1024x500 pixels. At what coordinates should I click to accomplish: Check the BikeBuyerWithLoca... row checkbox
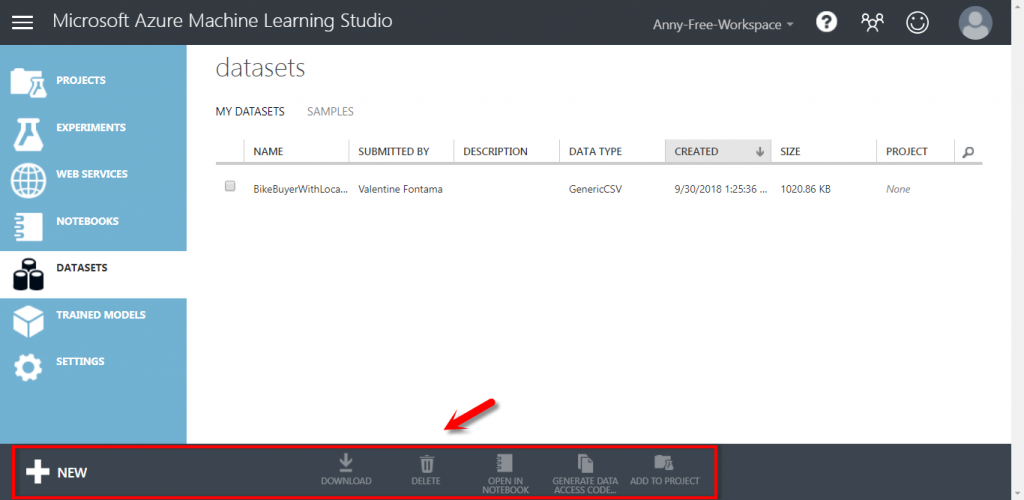tap(230, 186)
